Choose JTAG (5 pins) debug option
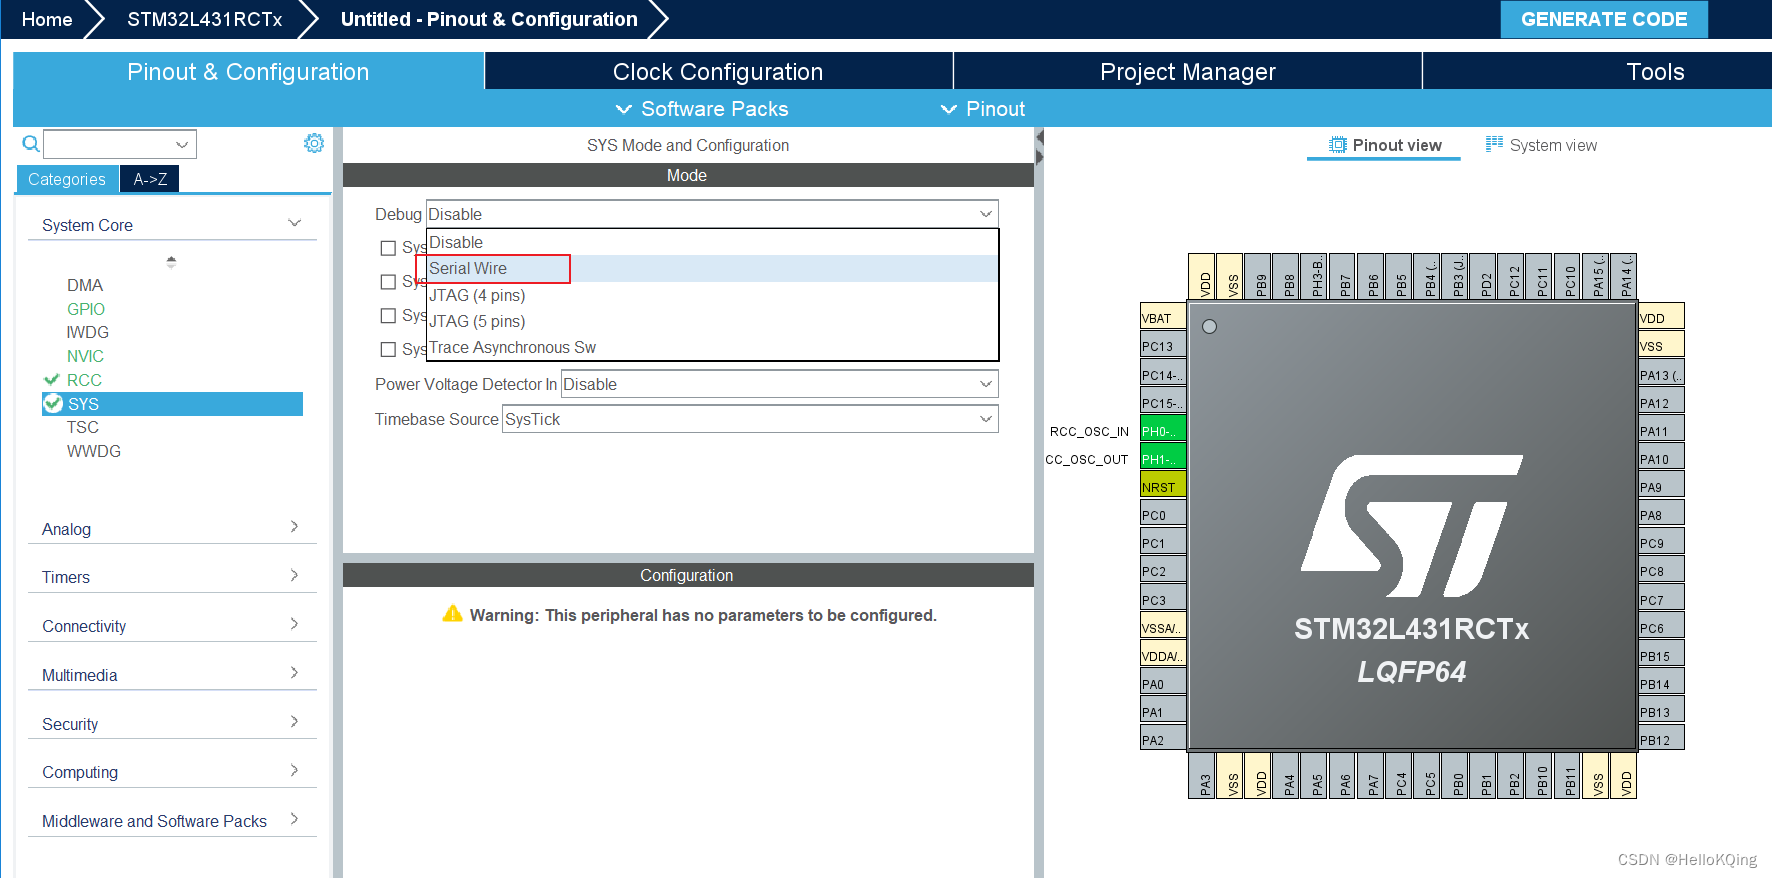Image resolution: width=1772 pixels, height=878 pixels. pyautogui.click(x=712, y=321)
